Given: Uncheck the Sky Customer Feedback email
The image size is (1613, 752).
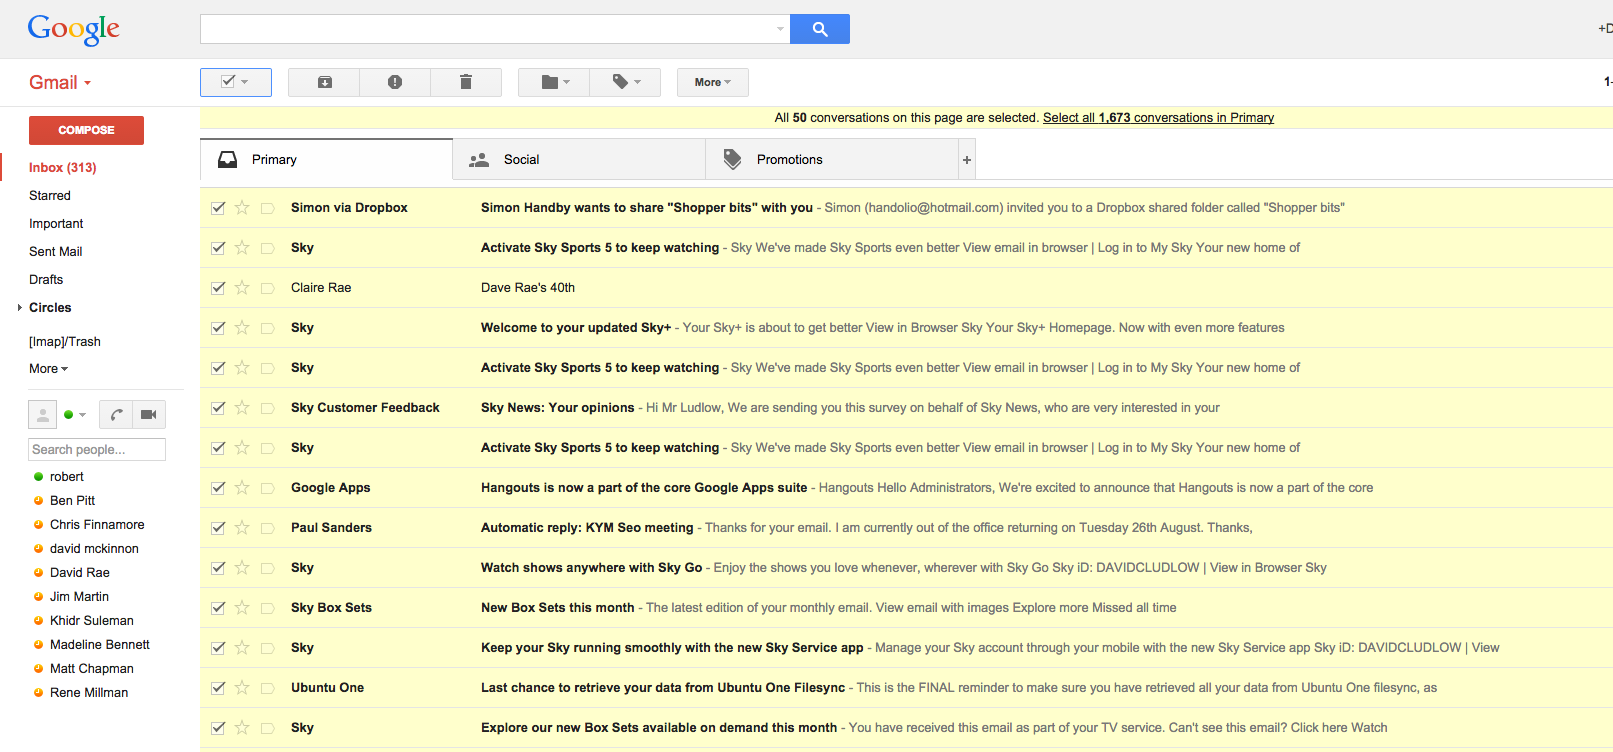Looking at the screenshot, I should [218, 408].
